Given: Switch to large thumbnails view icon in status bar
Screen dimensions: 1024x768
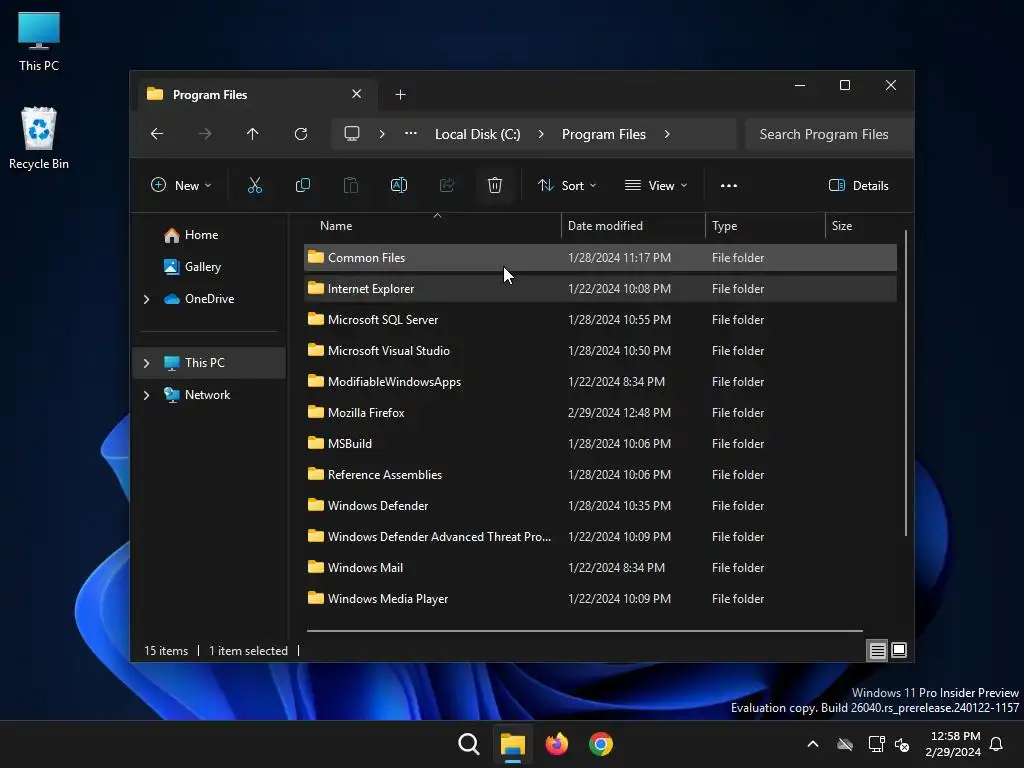Looking at the screenshot, I should (x=899, y=650).
